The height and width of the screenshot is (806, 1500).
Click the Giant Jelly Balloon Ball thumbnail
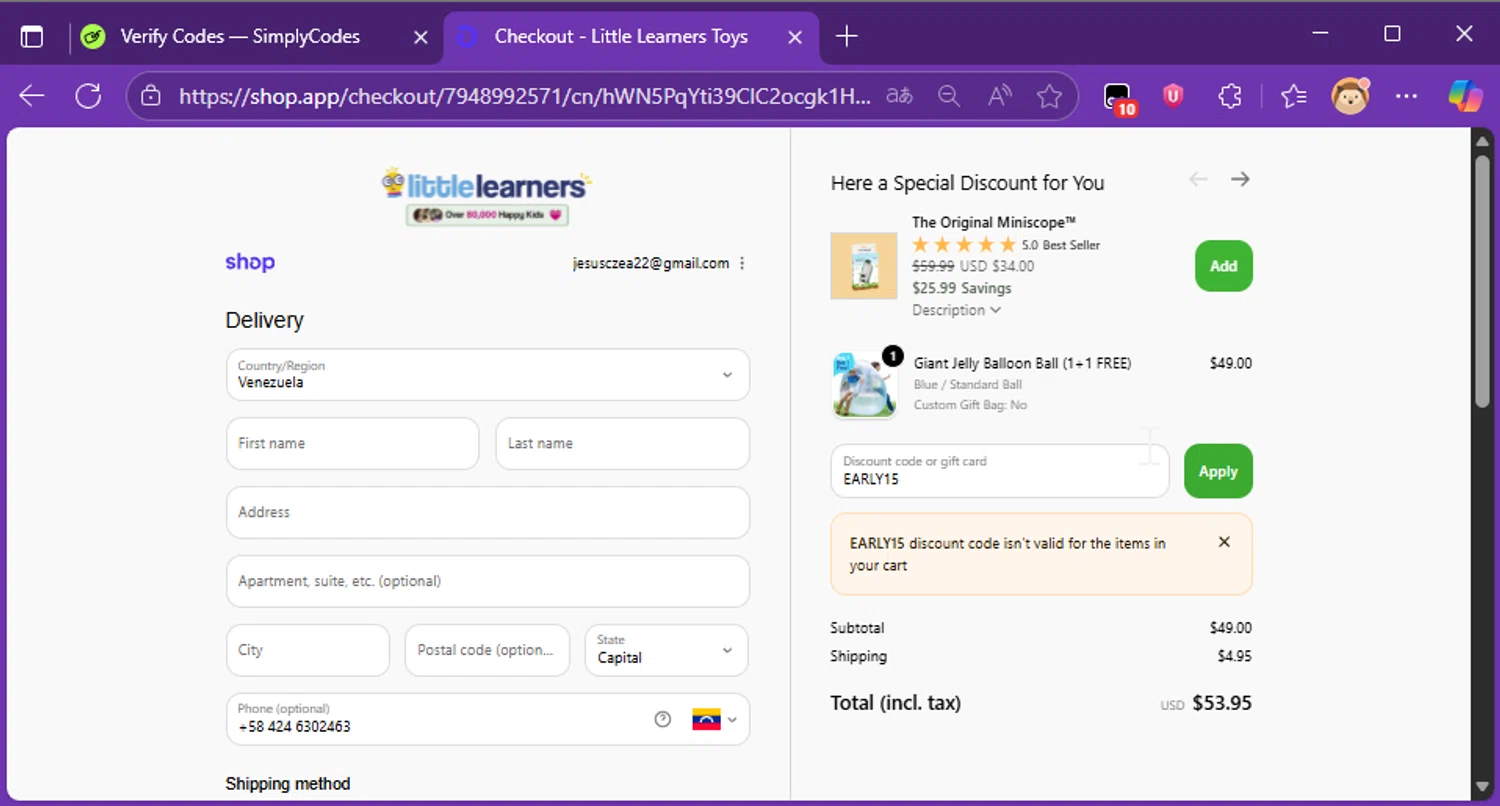click(864, 384)
